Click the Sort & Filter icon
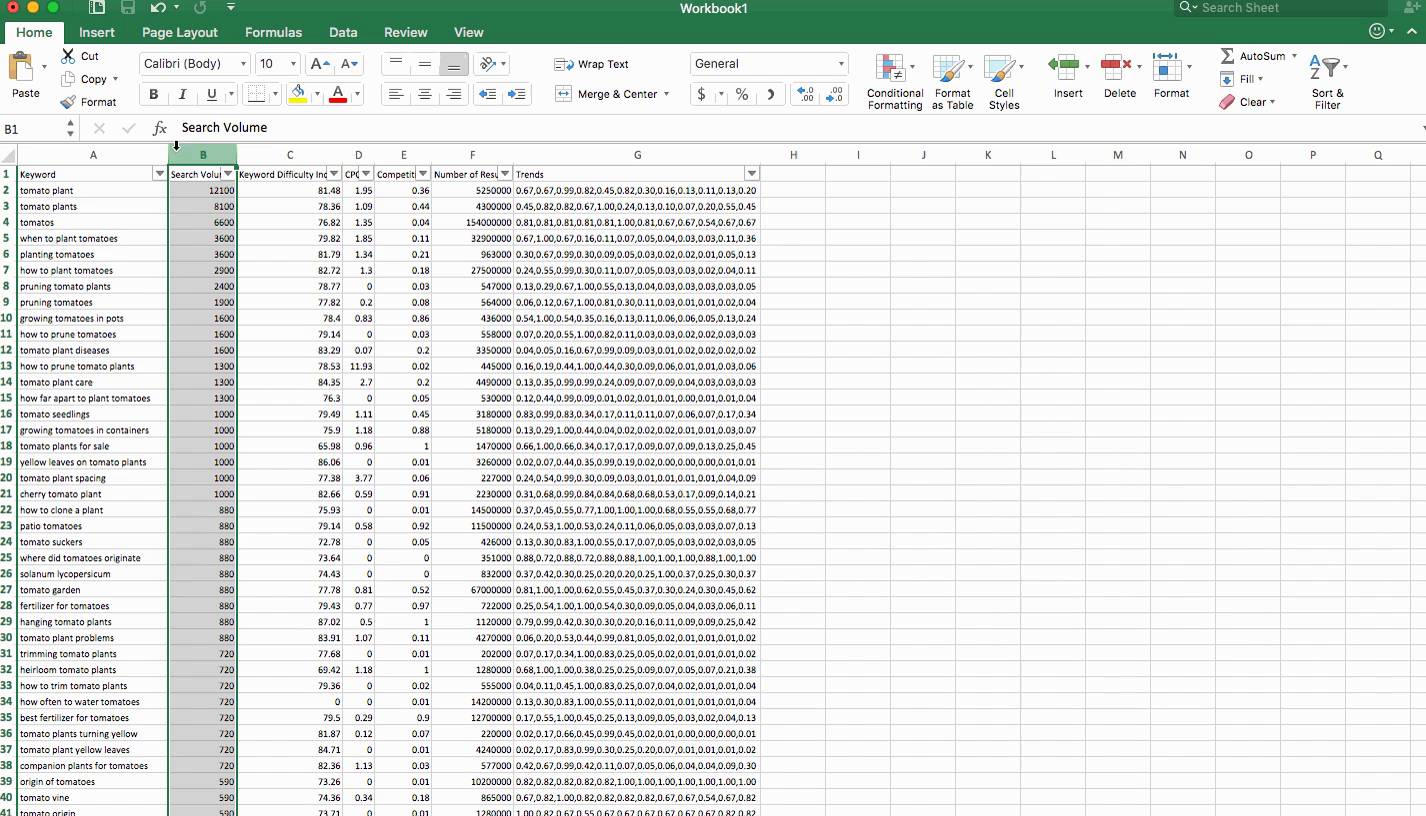 coord(1327,69)
